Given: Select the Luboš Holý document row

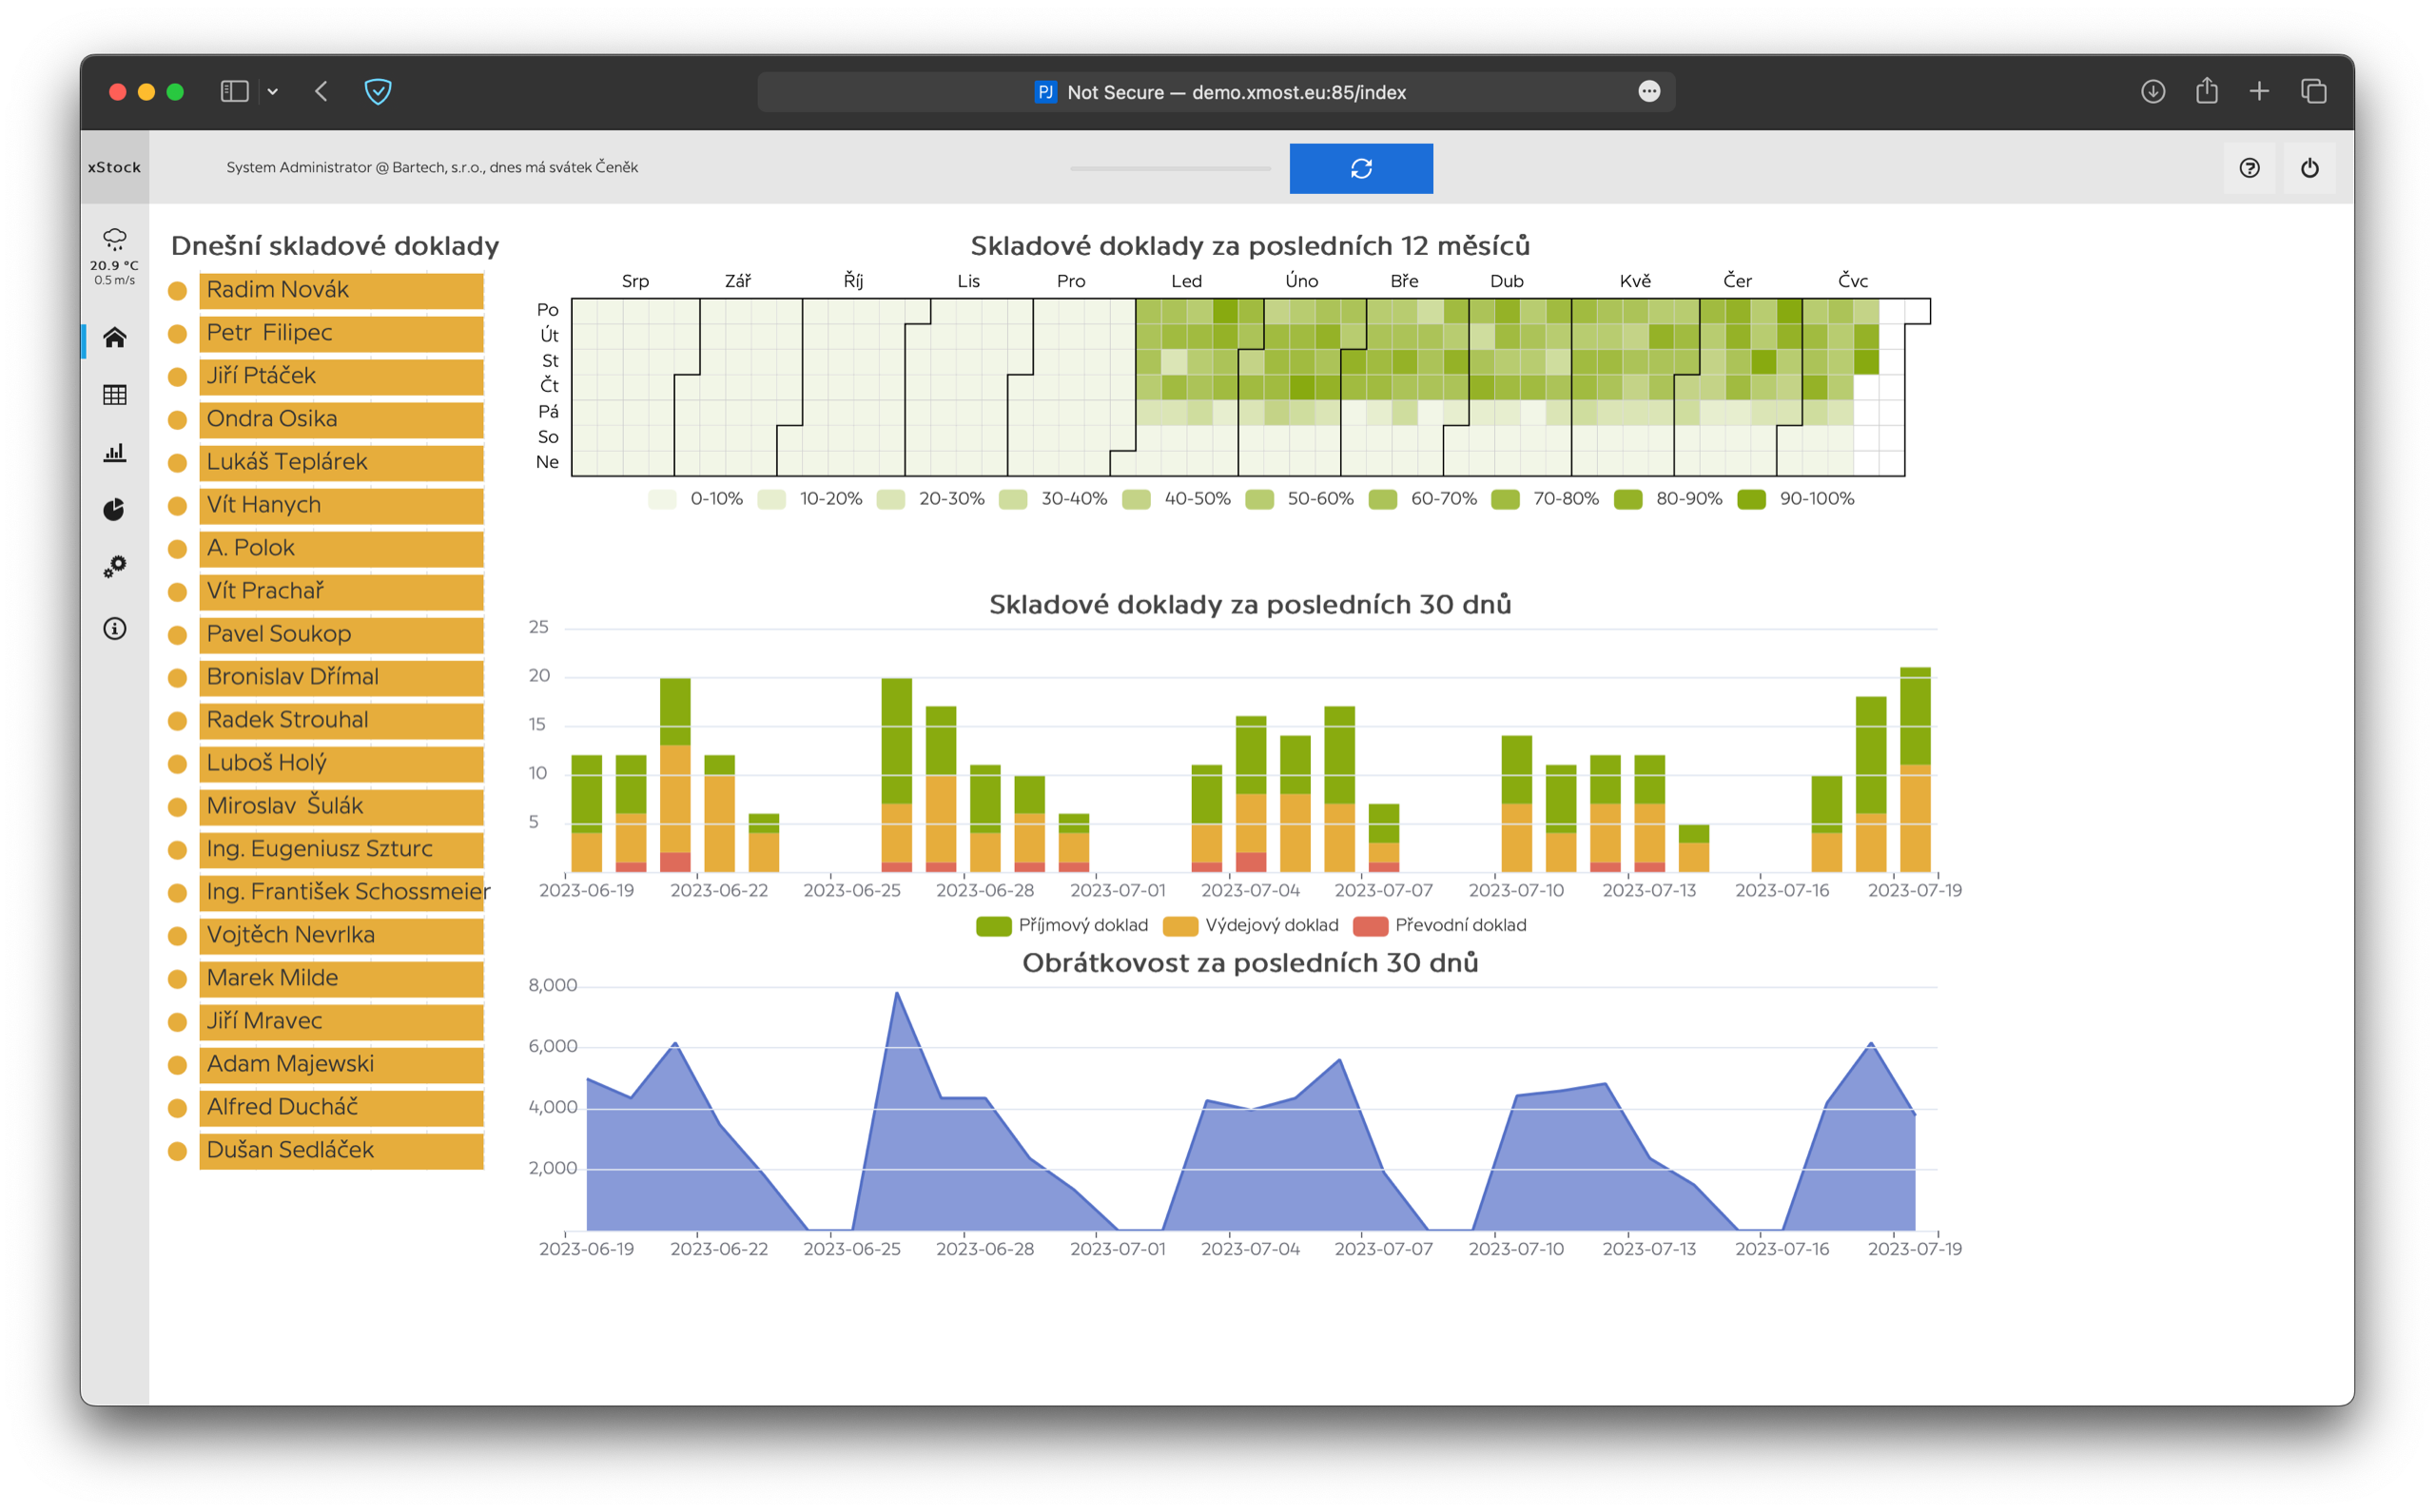Looking at the screenshot, I should tap(341, 763).
